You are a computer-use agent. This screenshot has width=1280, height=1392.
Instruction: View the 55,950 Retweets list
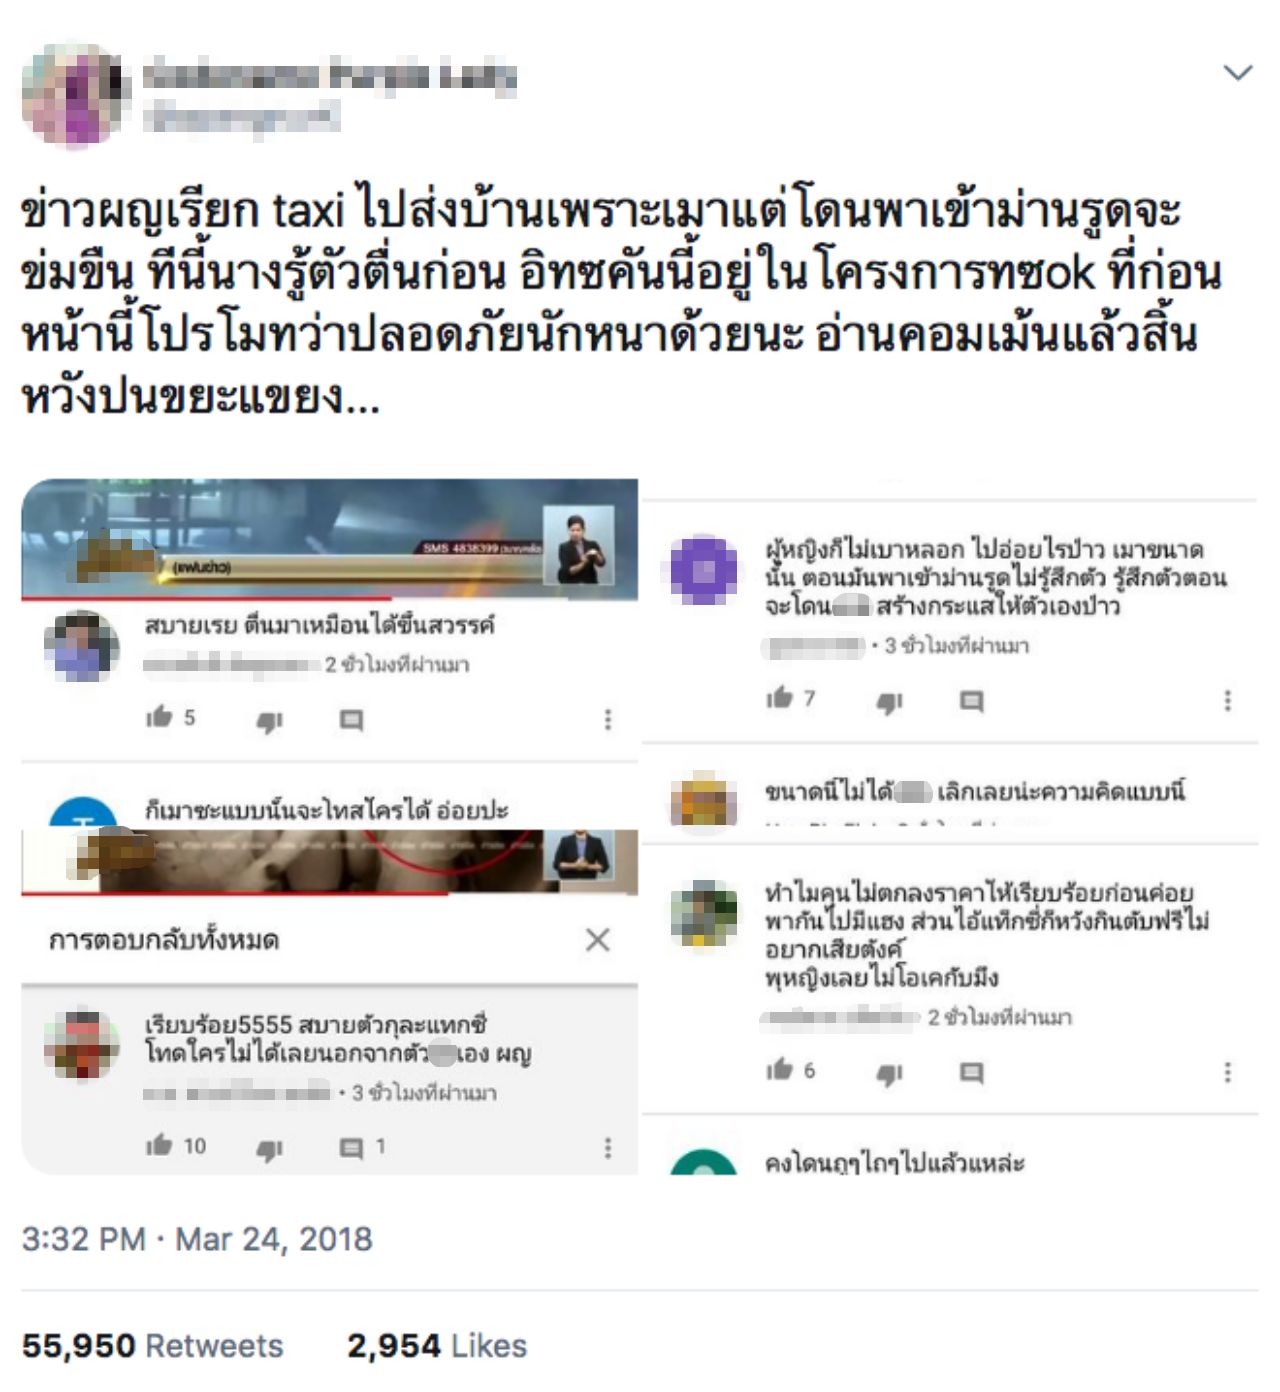tap(153, 1346)
